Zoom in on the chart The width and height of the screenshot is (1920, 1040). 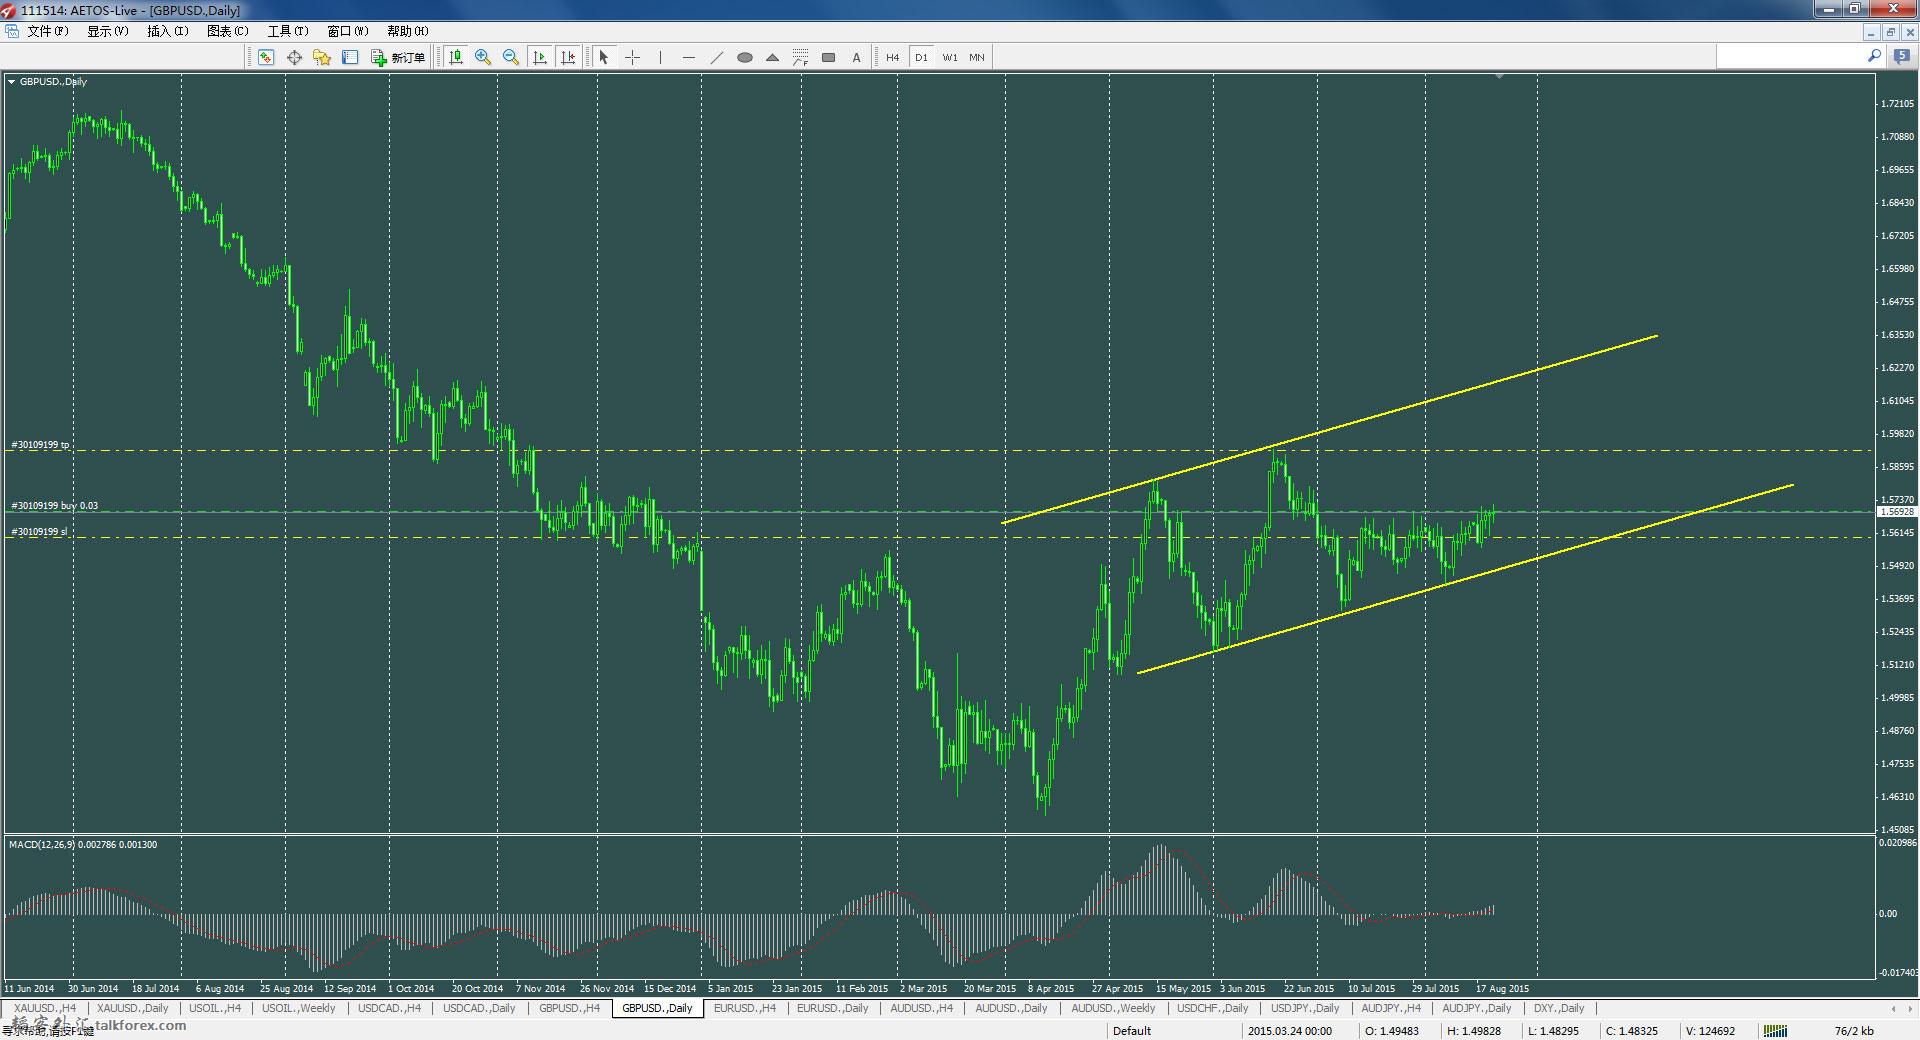pyautogui.click(x=483, y=57)
